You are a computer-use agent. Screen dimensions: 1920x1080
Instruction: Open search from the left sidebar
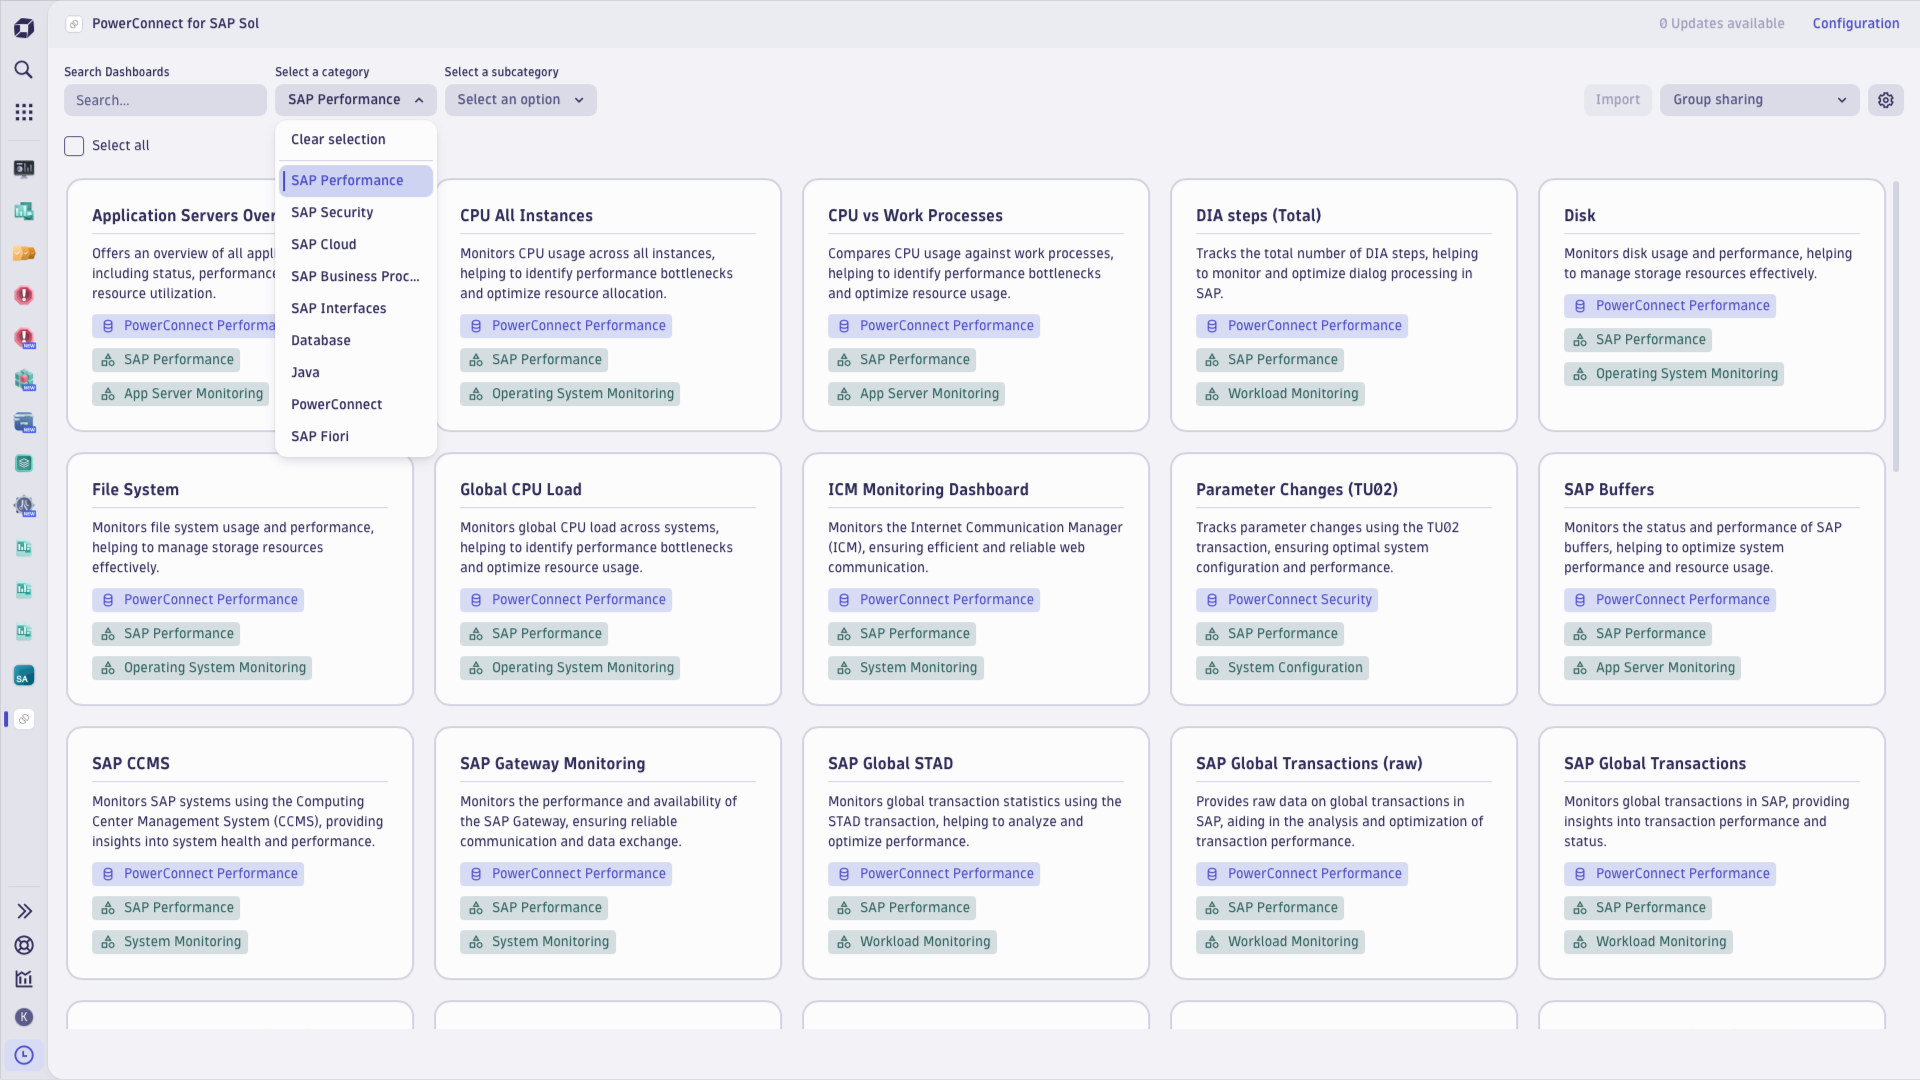[x=24, y=70]
